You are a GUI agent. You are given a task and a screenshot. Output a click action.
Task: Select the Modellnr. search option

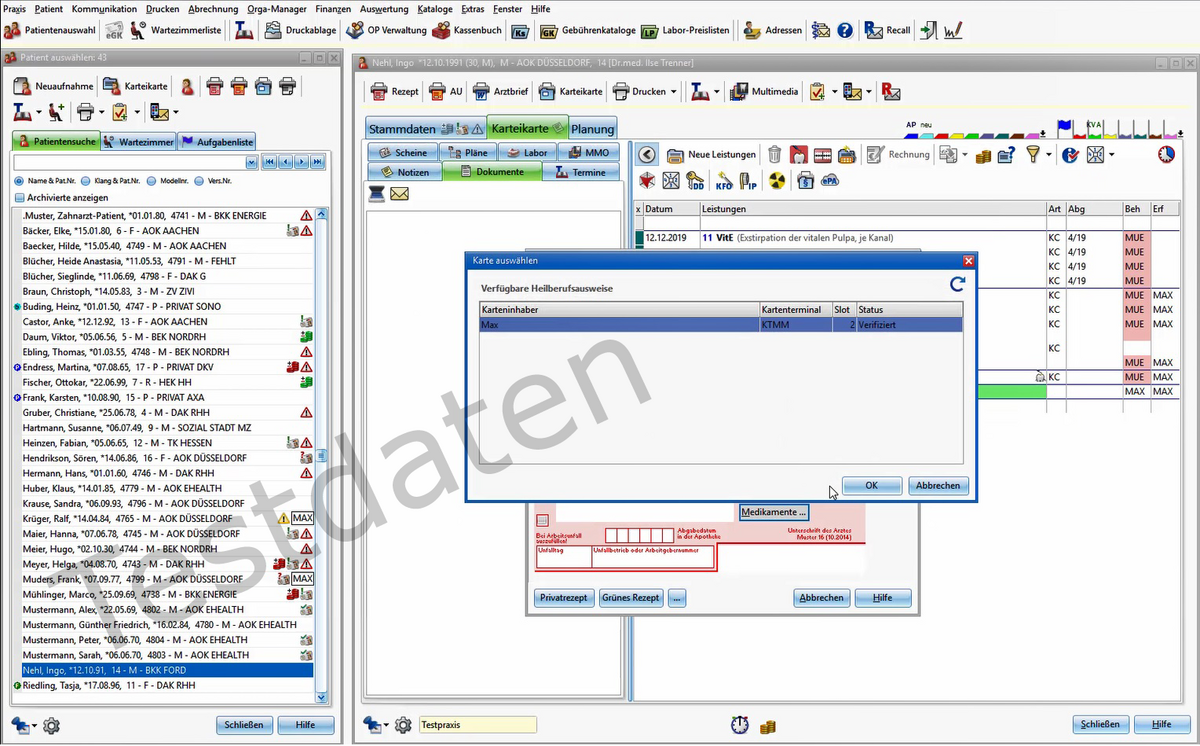(151, 181)
